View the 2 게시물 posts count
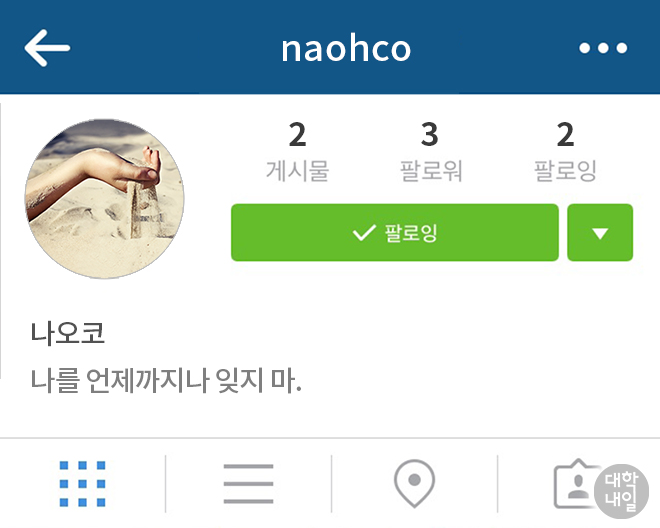Viewport: 660px width, 528px height. [x=297, y=152]
